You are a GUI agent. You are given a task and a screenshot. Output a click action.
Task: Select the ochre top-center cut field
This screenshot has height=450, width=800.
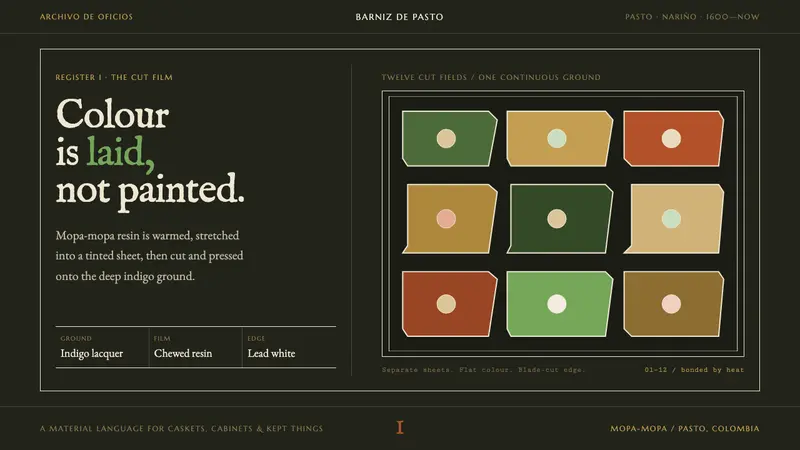[560, 139]
